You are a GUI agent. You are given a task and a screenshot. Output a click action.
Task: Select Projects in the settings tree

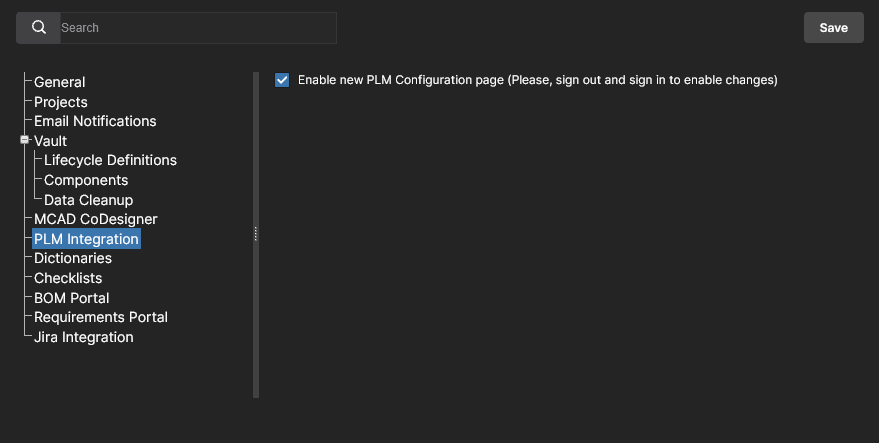(x=61, y=102)
